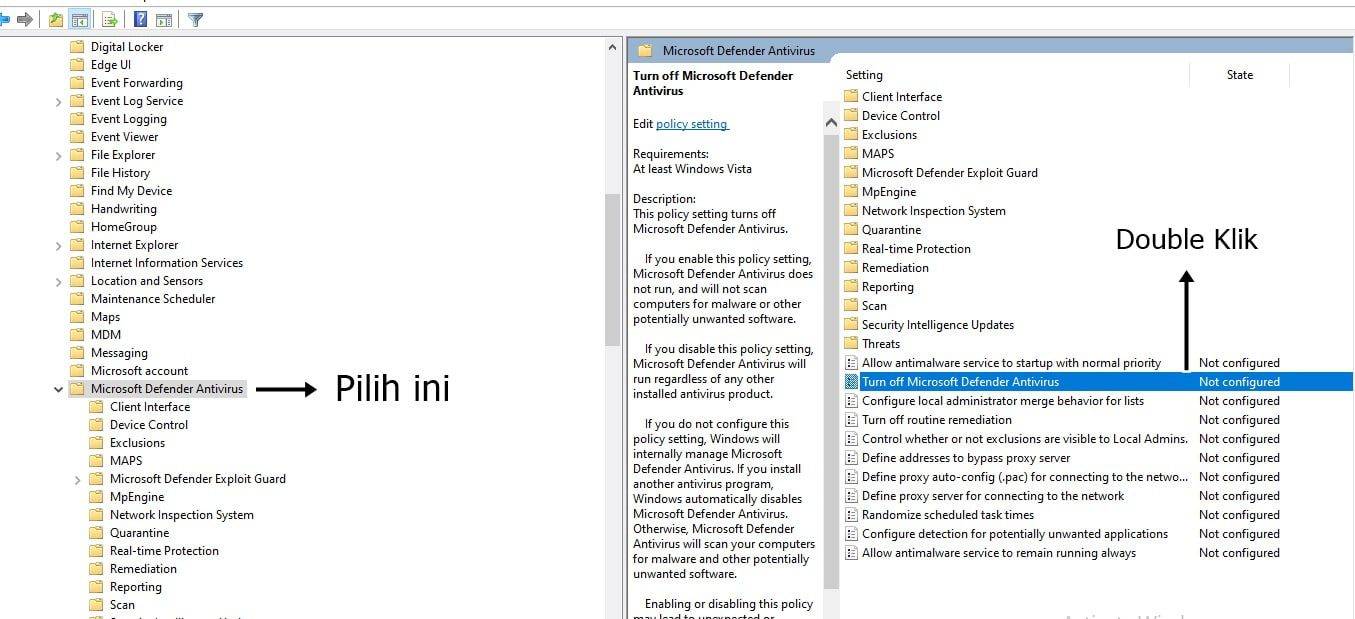Click the Filter funnel toolbar icon
The width and height of the screenshot is (1355, 619).
point(196,19)
